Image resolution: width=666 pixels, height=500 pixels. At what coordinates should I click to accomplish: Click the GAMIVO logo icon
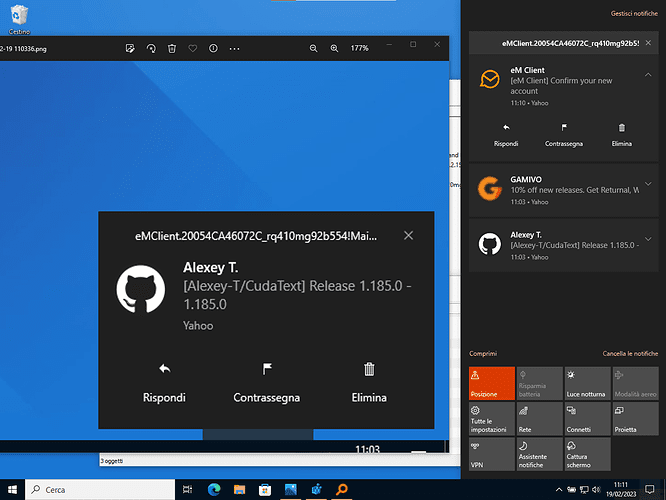point(490,188)
